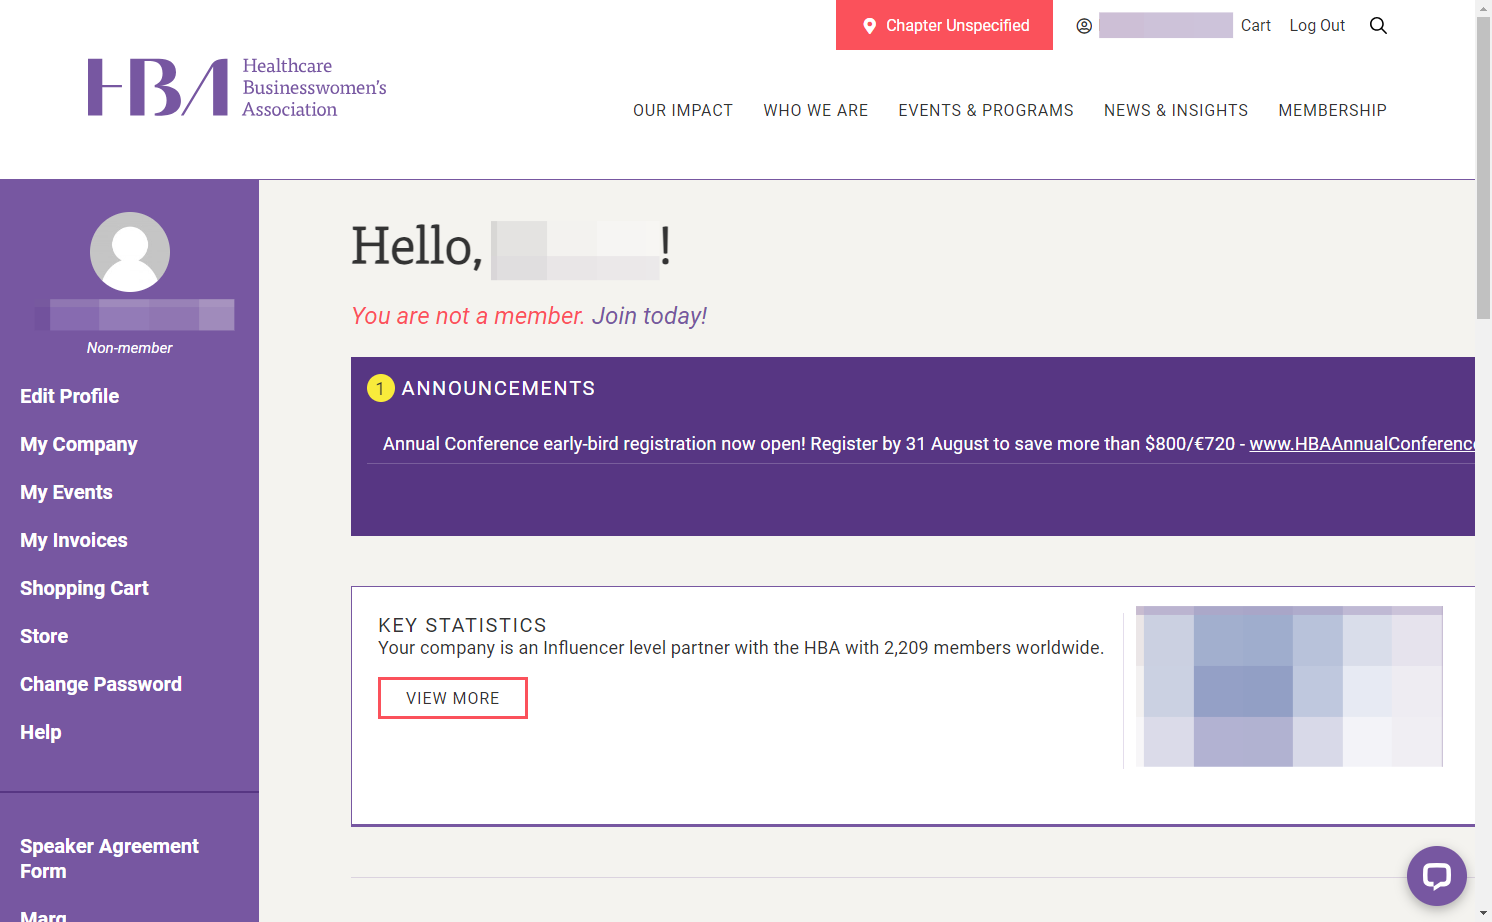This screenshot has width=1492, height=922.
Task: Click the user account icon
Action: (1084, 26)
